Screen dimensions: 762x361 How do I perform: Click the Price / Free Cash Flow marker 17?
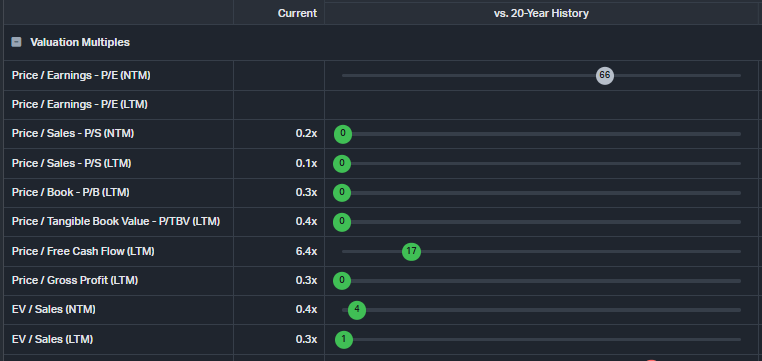411,252
